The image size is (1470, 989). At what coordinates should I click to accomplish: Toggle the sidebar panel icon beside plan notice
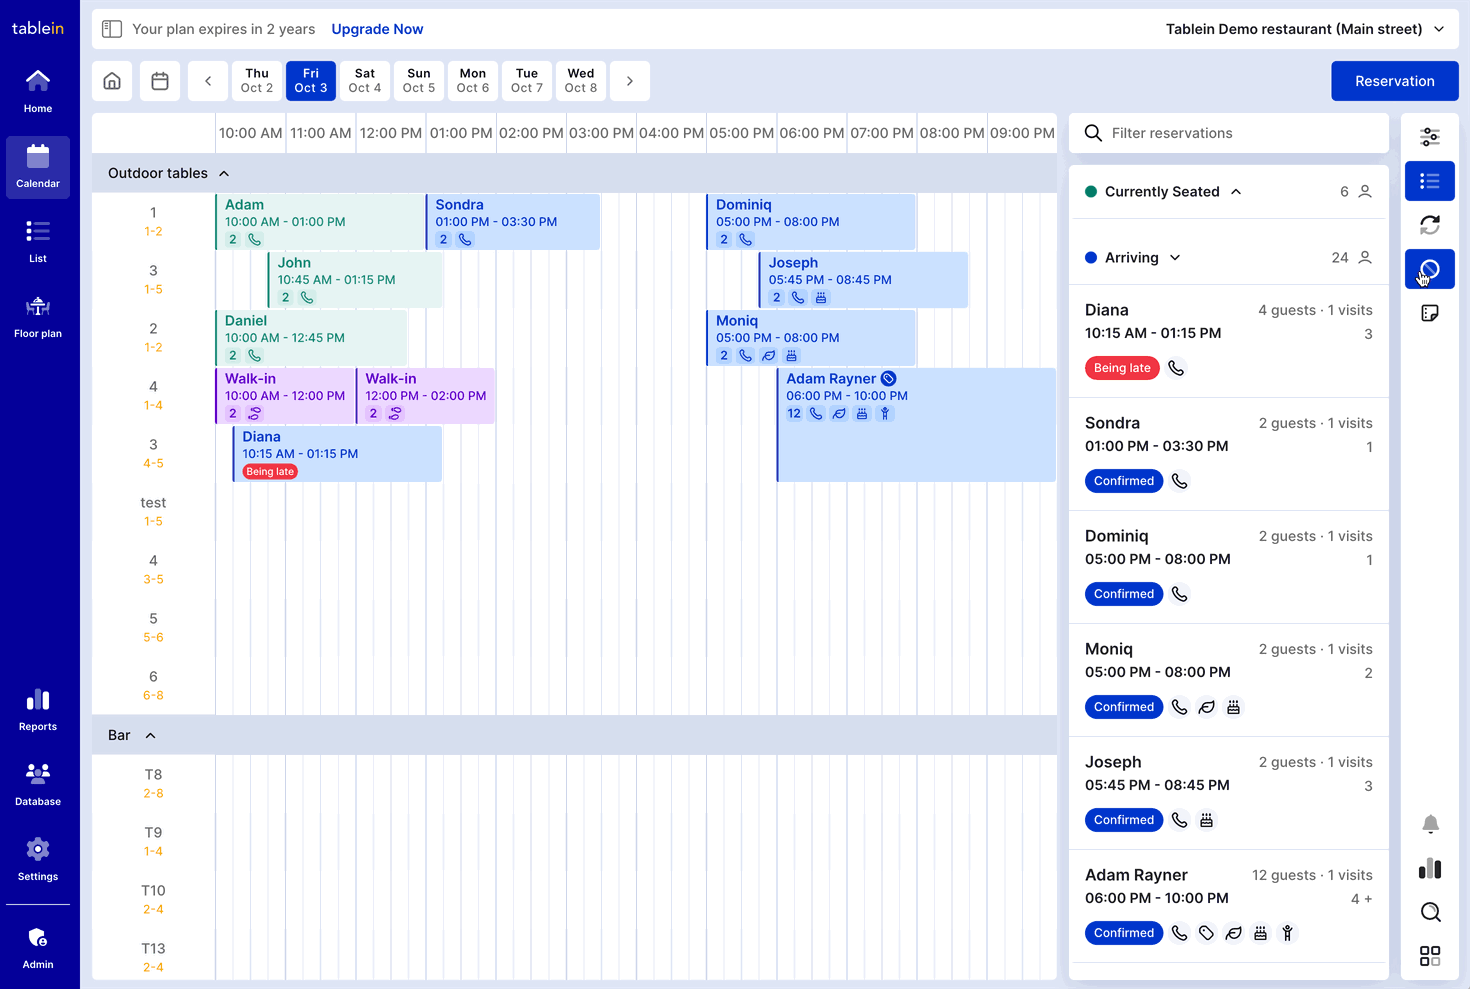[112, 29]
